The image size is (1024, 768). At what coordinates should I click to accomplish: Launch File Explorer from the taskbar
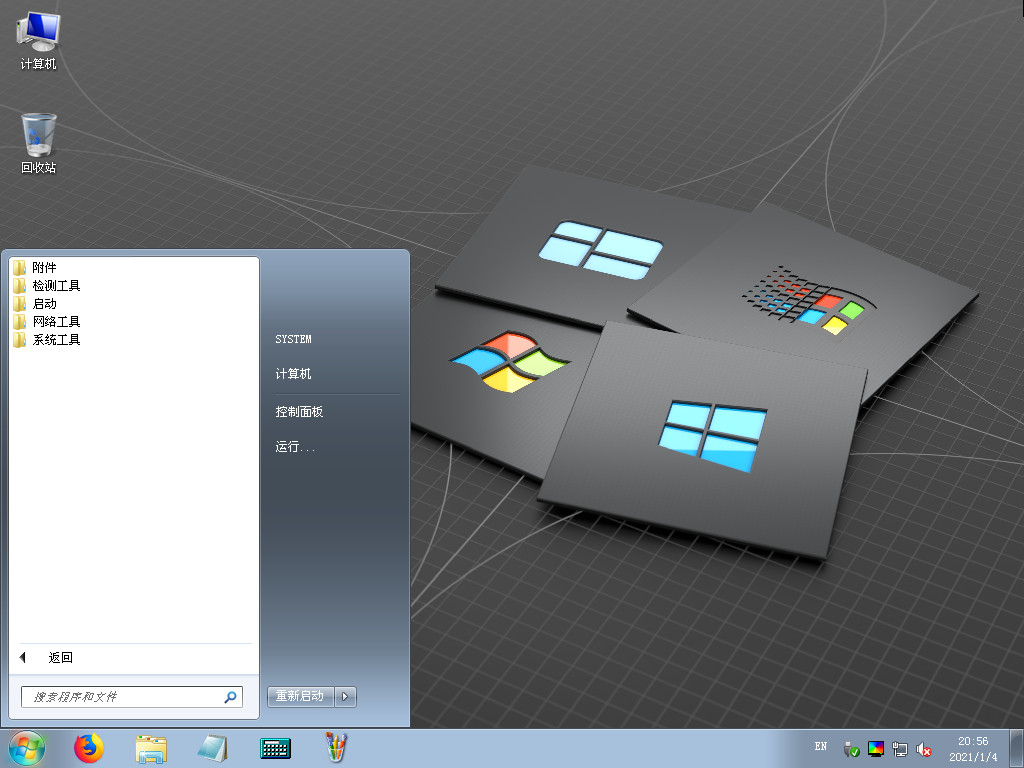(151, 747)
